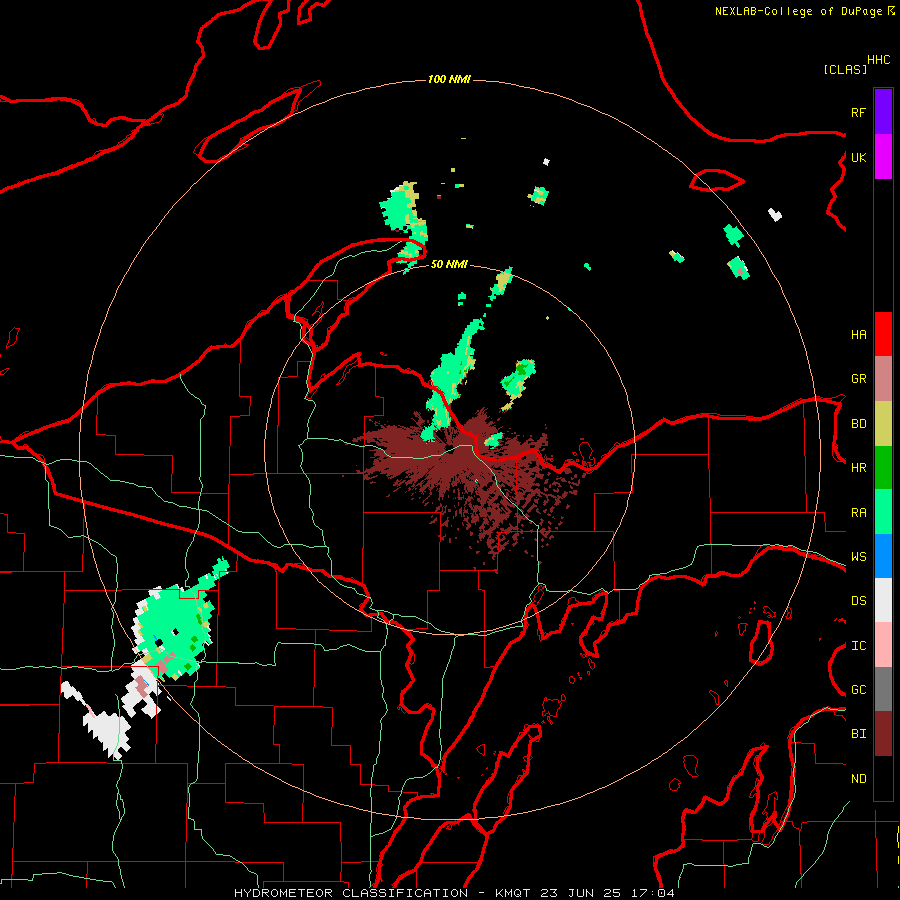
Task: Click the 'HR' legend label
Action: [858, 468]
